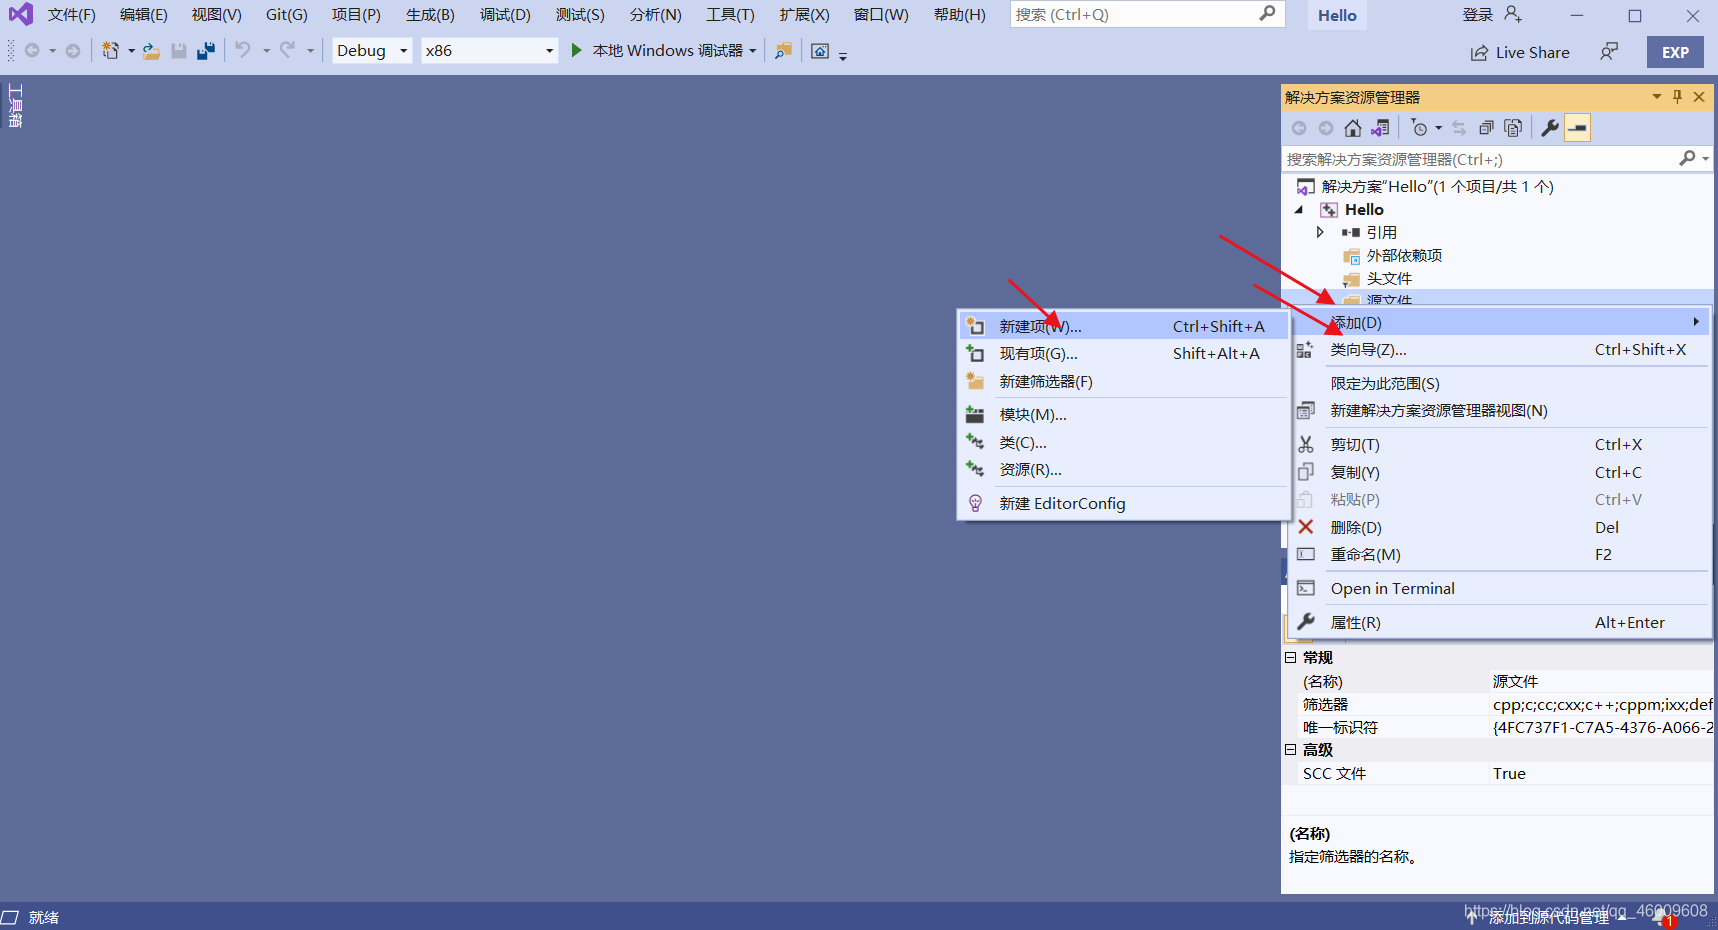Open the debugger target dropdown arrow
This screenshot has height=930, width=1718.
point(753,51)
